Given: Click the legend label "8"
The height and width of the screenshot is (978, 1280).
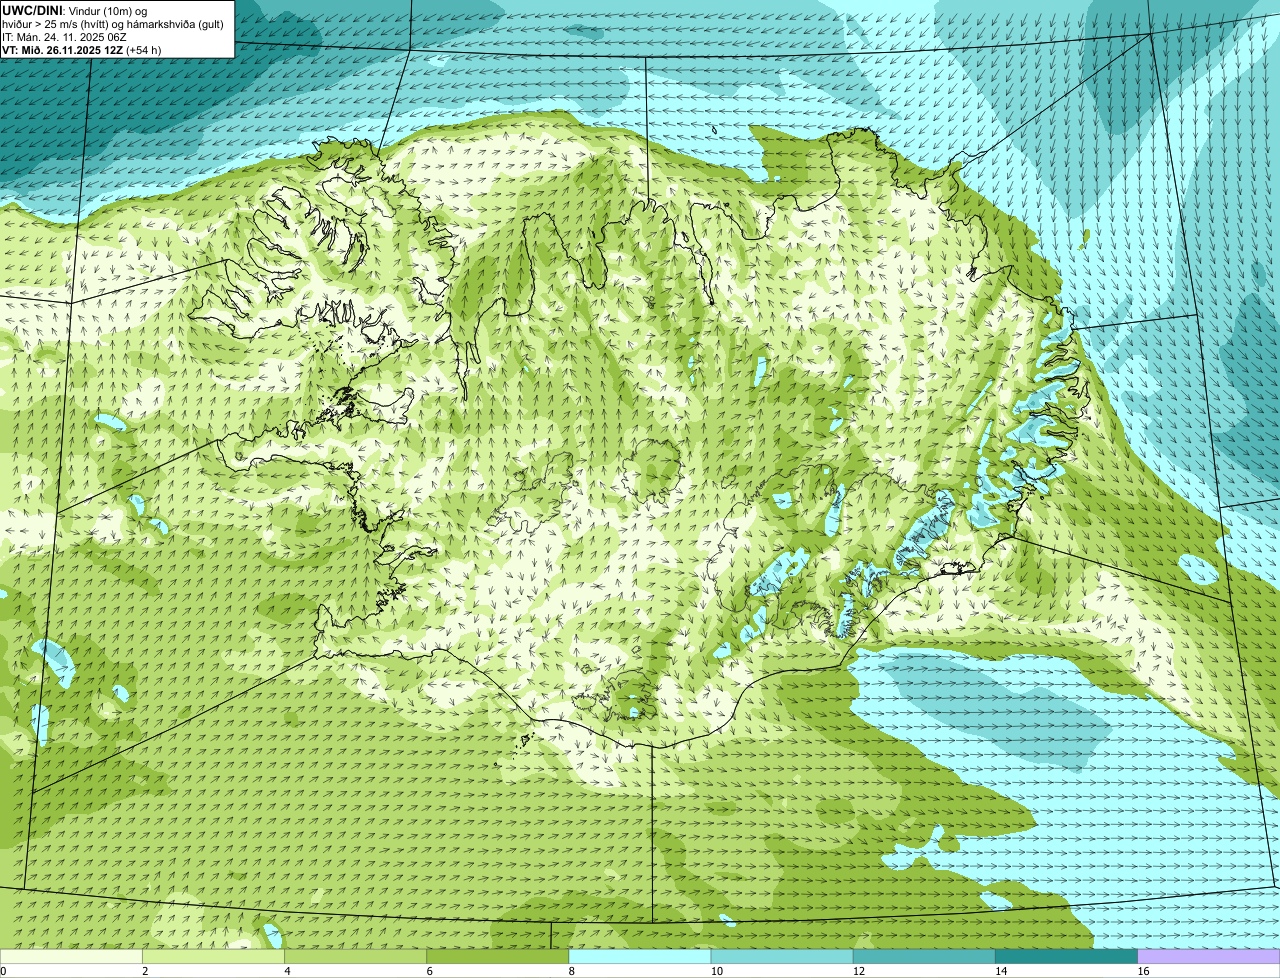Looking at the screenshot, I should [x=572, y=971].
